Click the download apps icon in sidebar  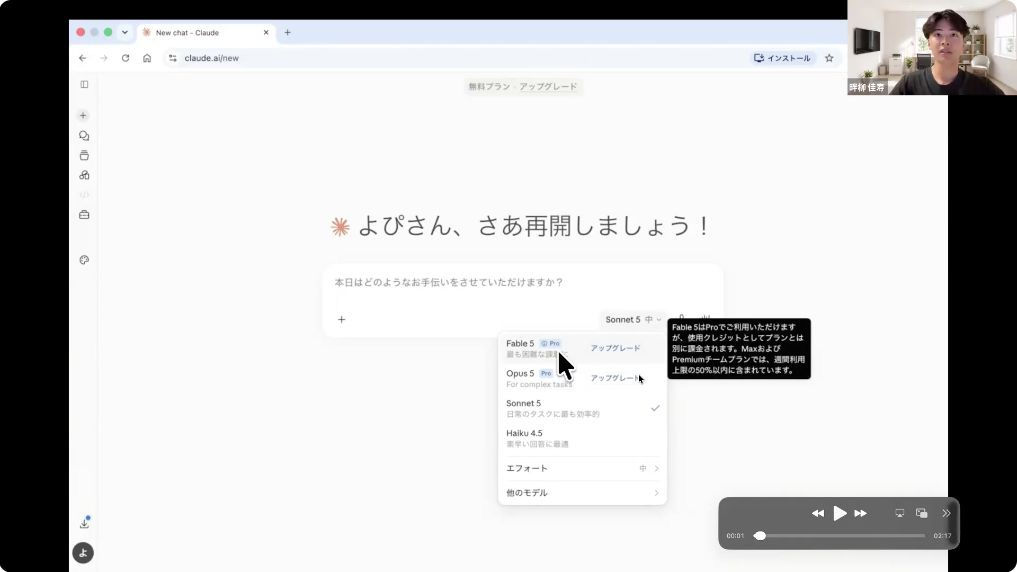tap(84, 523)
